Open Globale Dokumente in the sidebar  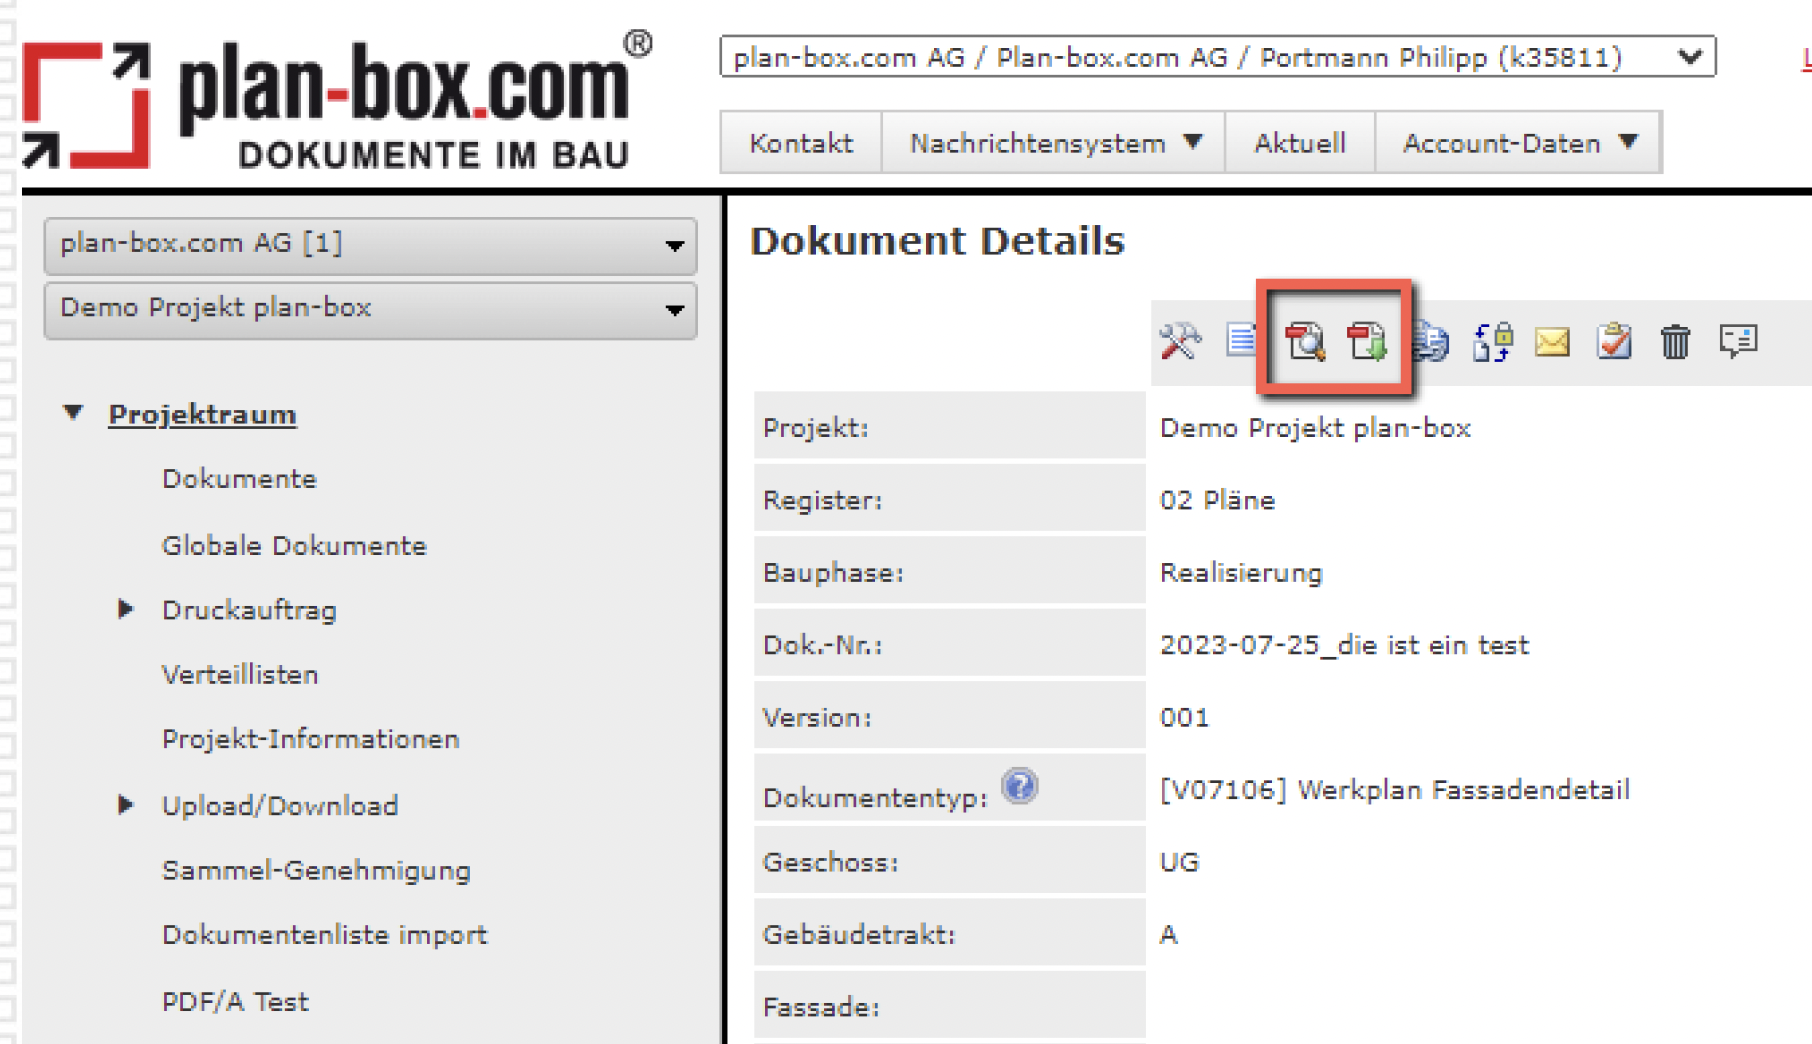pos(294,546)
